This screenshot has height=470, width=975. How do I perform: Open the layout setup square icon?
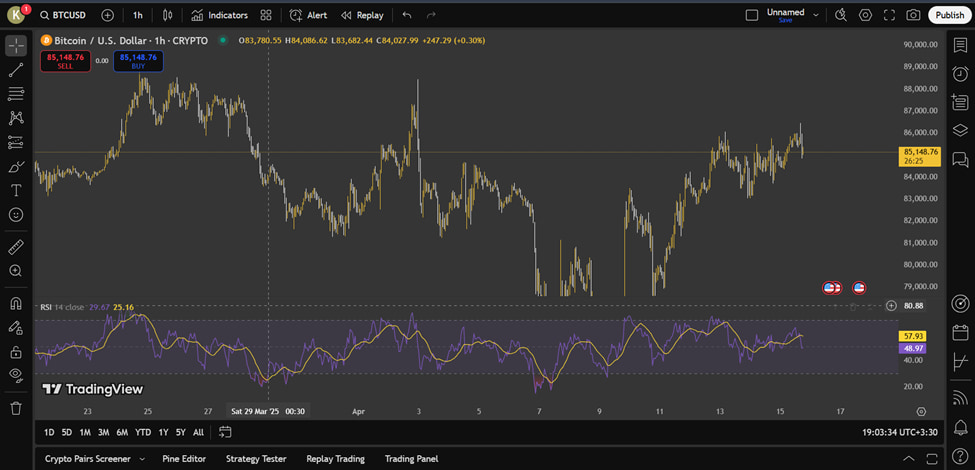click(752, 15)
